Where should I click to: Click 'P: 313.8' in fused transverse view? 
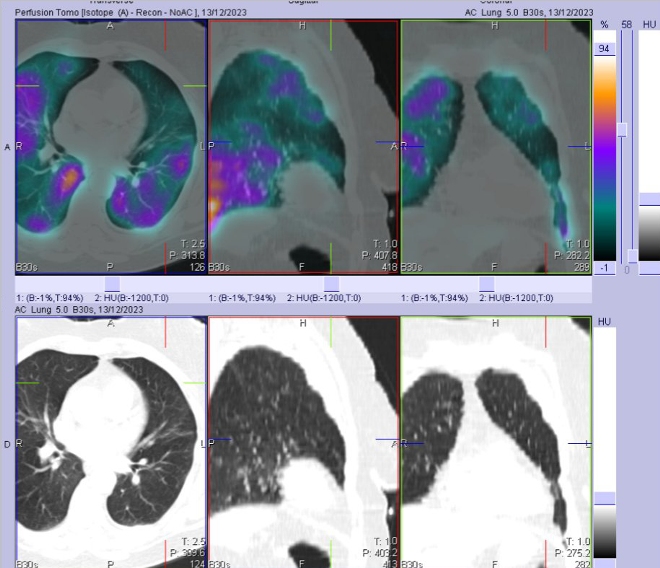(187, 256)
